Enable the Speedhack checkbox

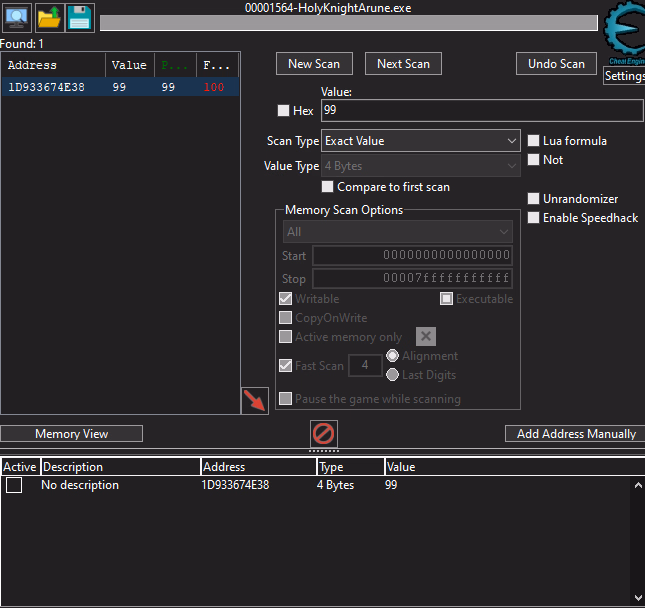point(534,218)
